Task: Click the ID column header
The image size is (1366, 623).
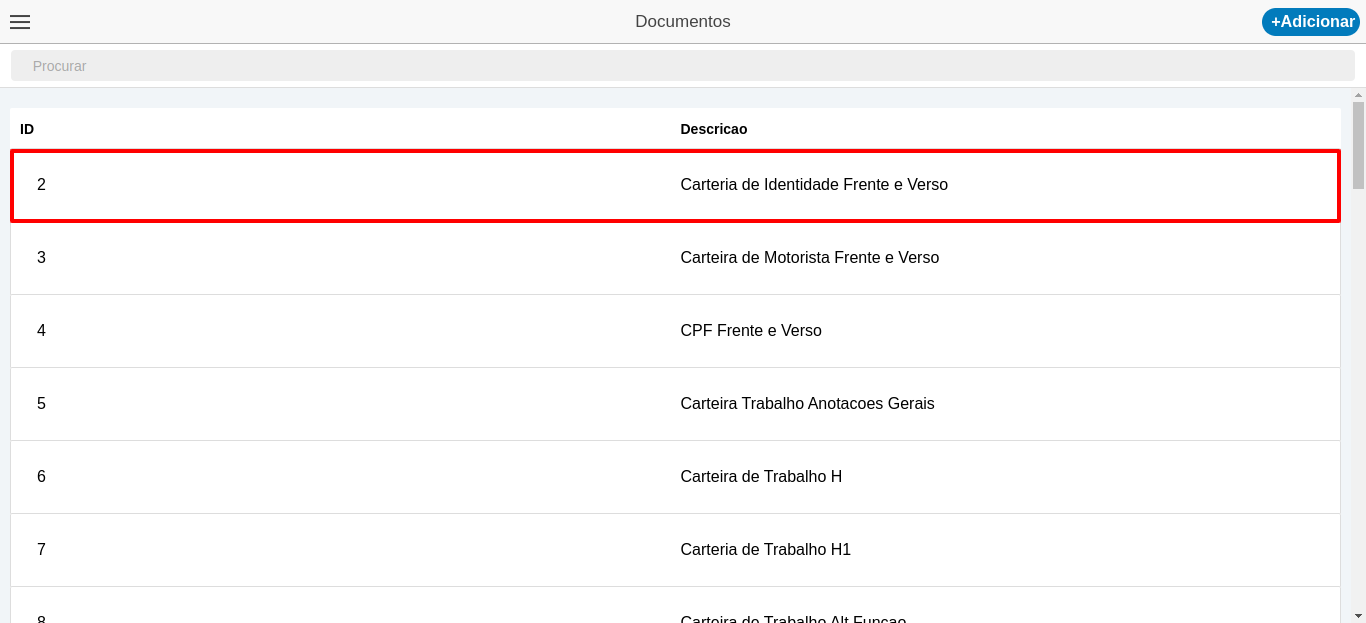Action: coord(27,129)
